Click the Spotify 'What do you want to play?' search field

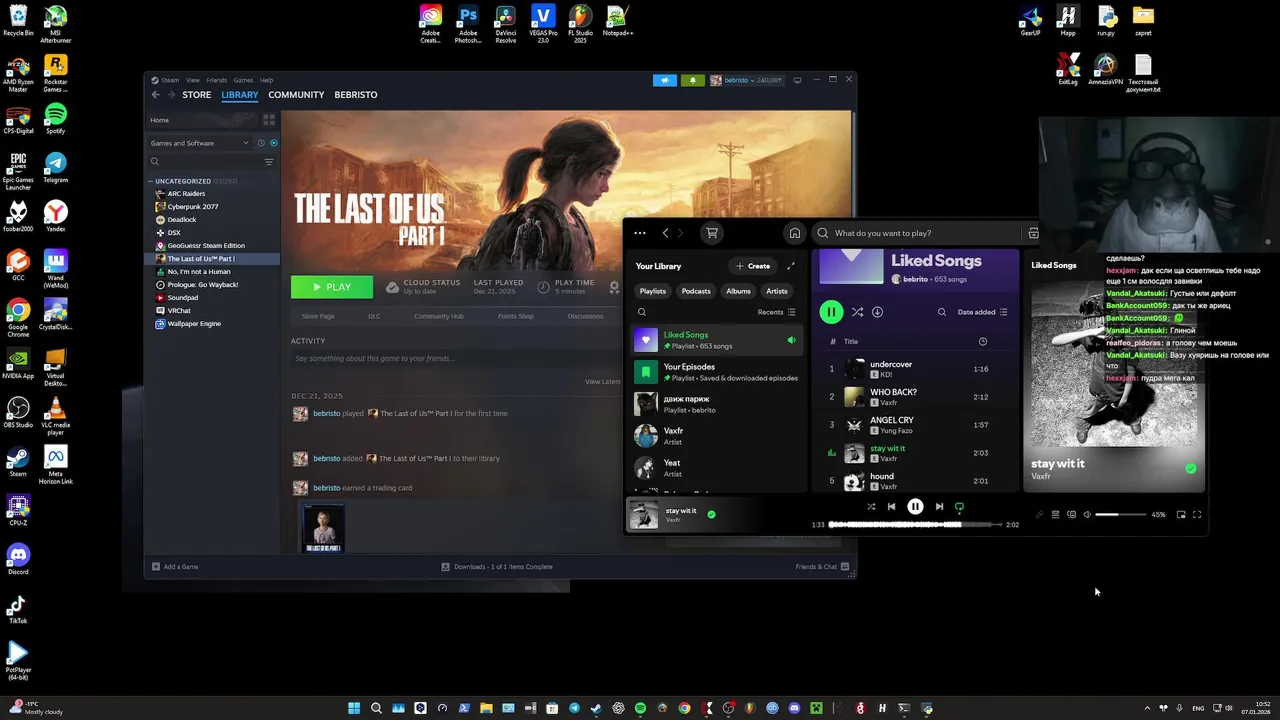point(915,233)
